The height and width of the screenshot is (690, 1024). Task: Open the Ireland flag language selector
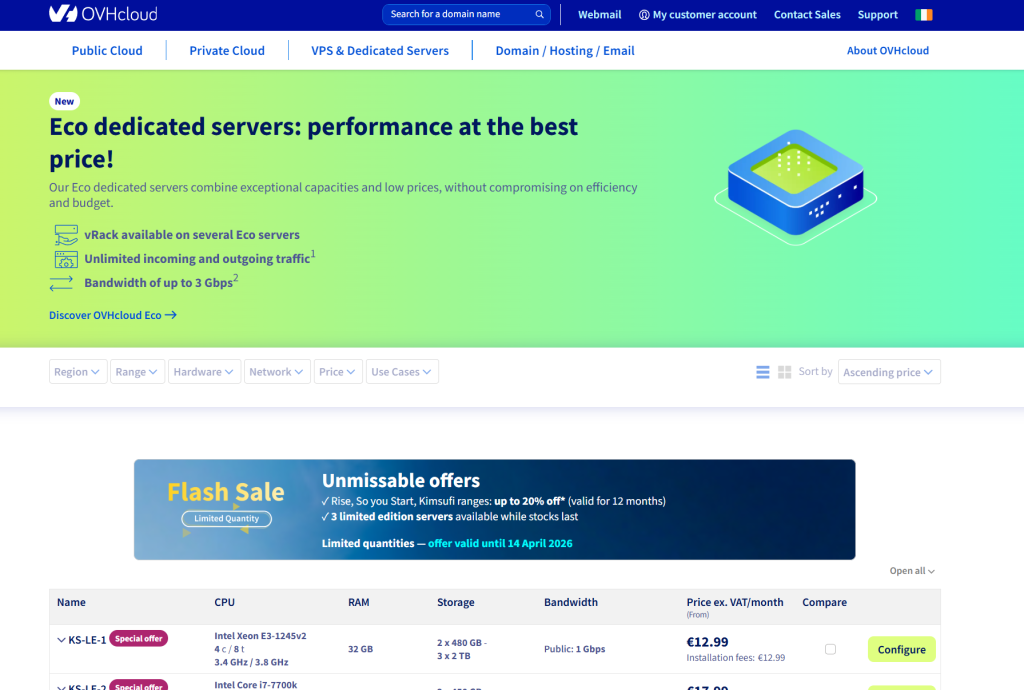coord(923,15)
